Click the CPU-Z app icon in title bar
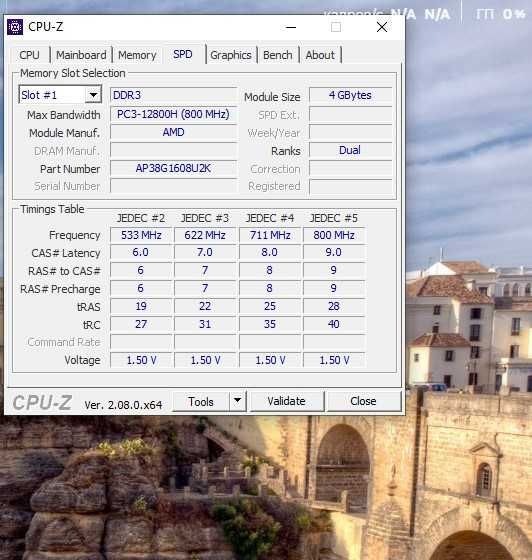The image size is (532, 560). (x=15, y=27)
